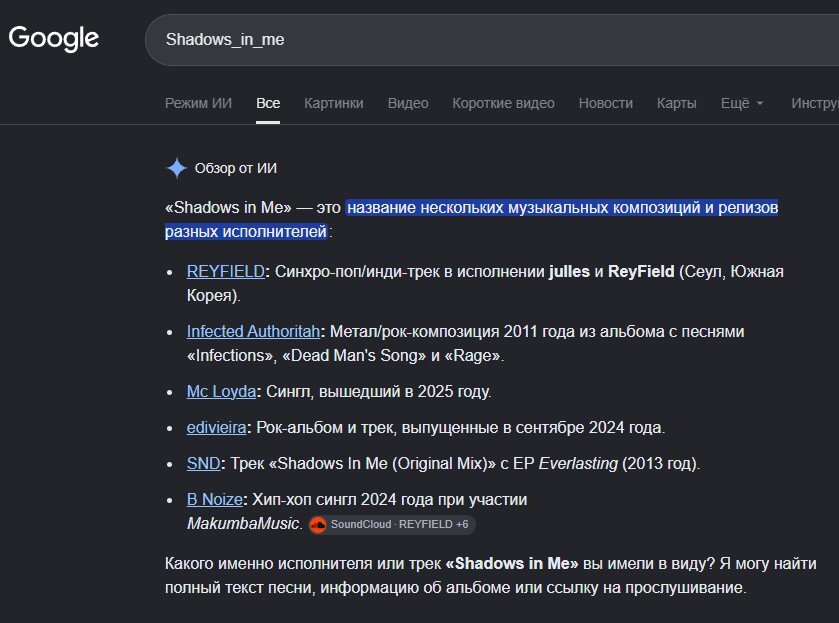Image resolution: width=839 pixels, height=623 pixels.
Task: Open the REYFIELD link
Action: click(226, 271)
